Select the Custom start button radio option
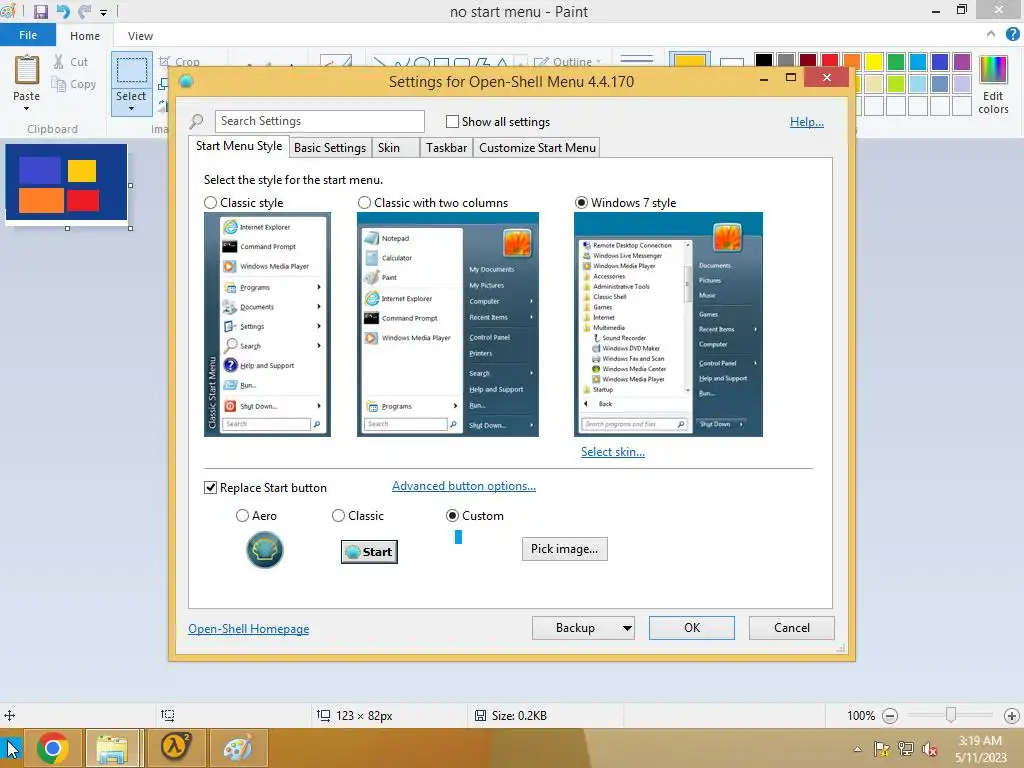 (452, 516)
